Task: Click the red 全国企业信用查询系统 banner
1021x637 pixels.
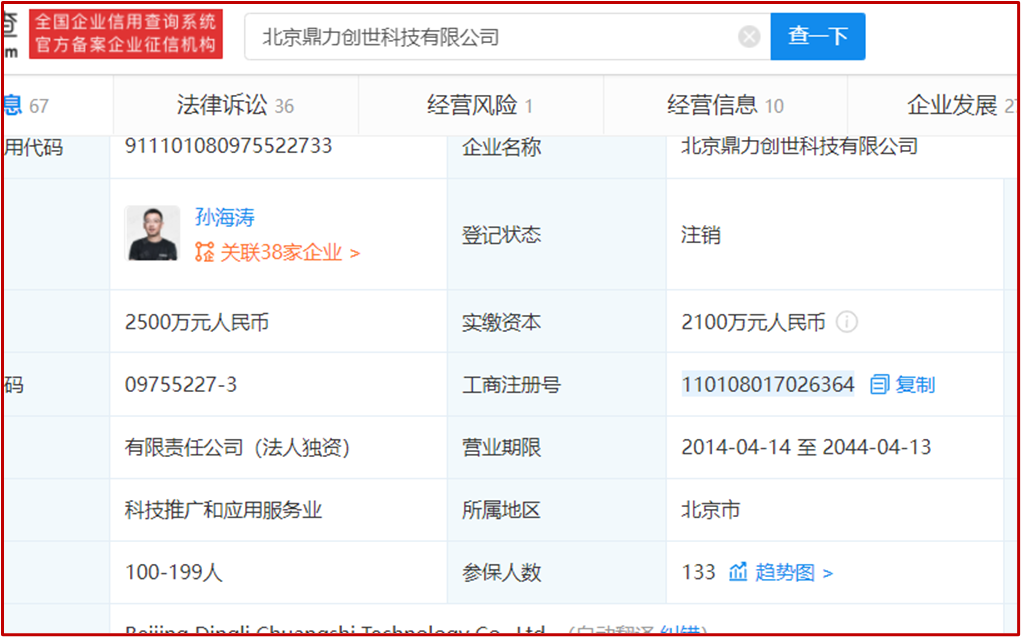Action: tap(126, 36)
